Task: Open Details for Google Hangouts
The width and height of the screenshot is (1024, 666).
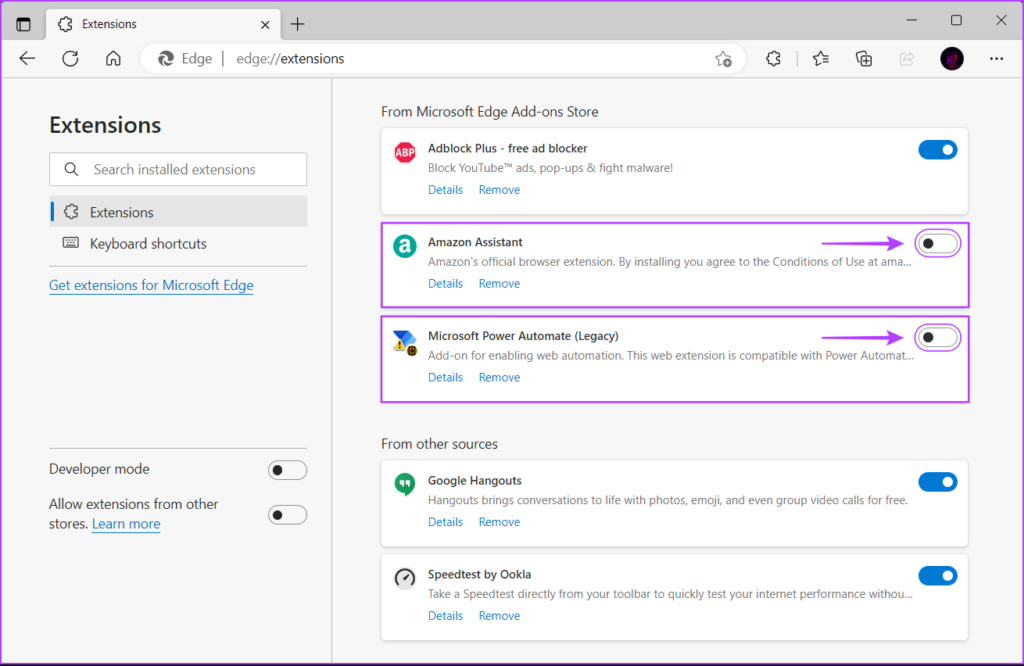Action: point(445,522)
